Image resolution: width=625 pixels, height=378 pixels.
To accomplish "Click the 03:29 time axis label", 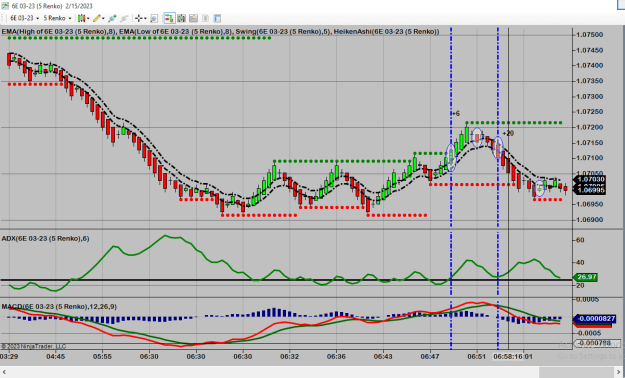I will (x=9, y=356).
